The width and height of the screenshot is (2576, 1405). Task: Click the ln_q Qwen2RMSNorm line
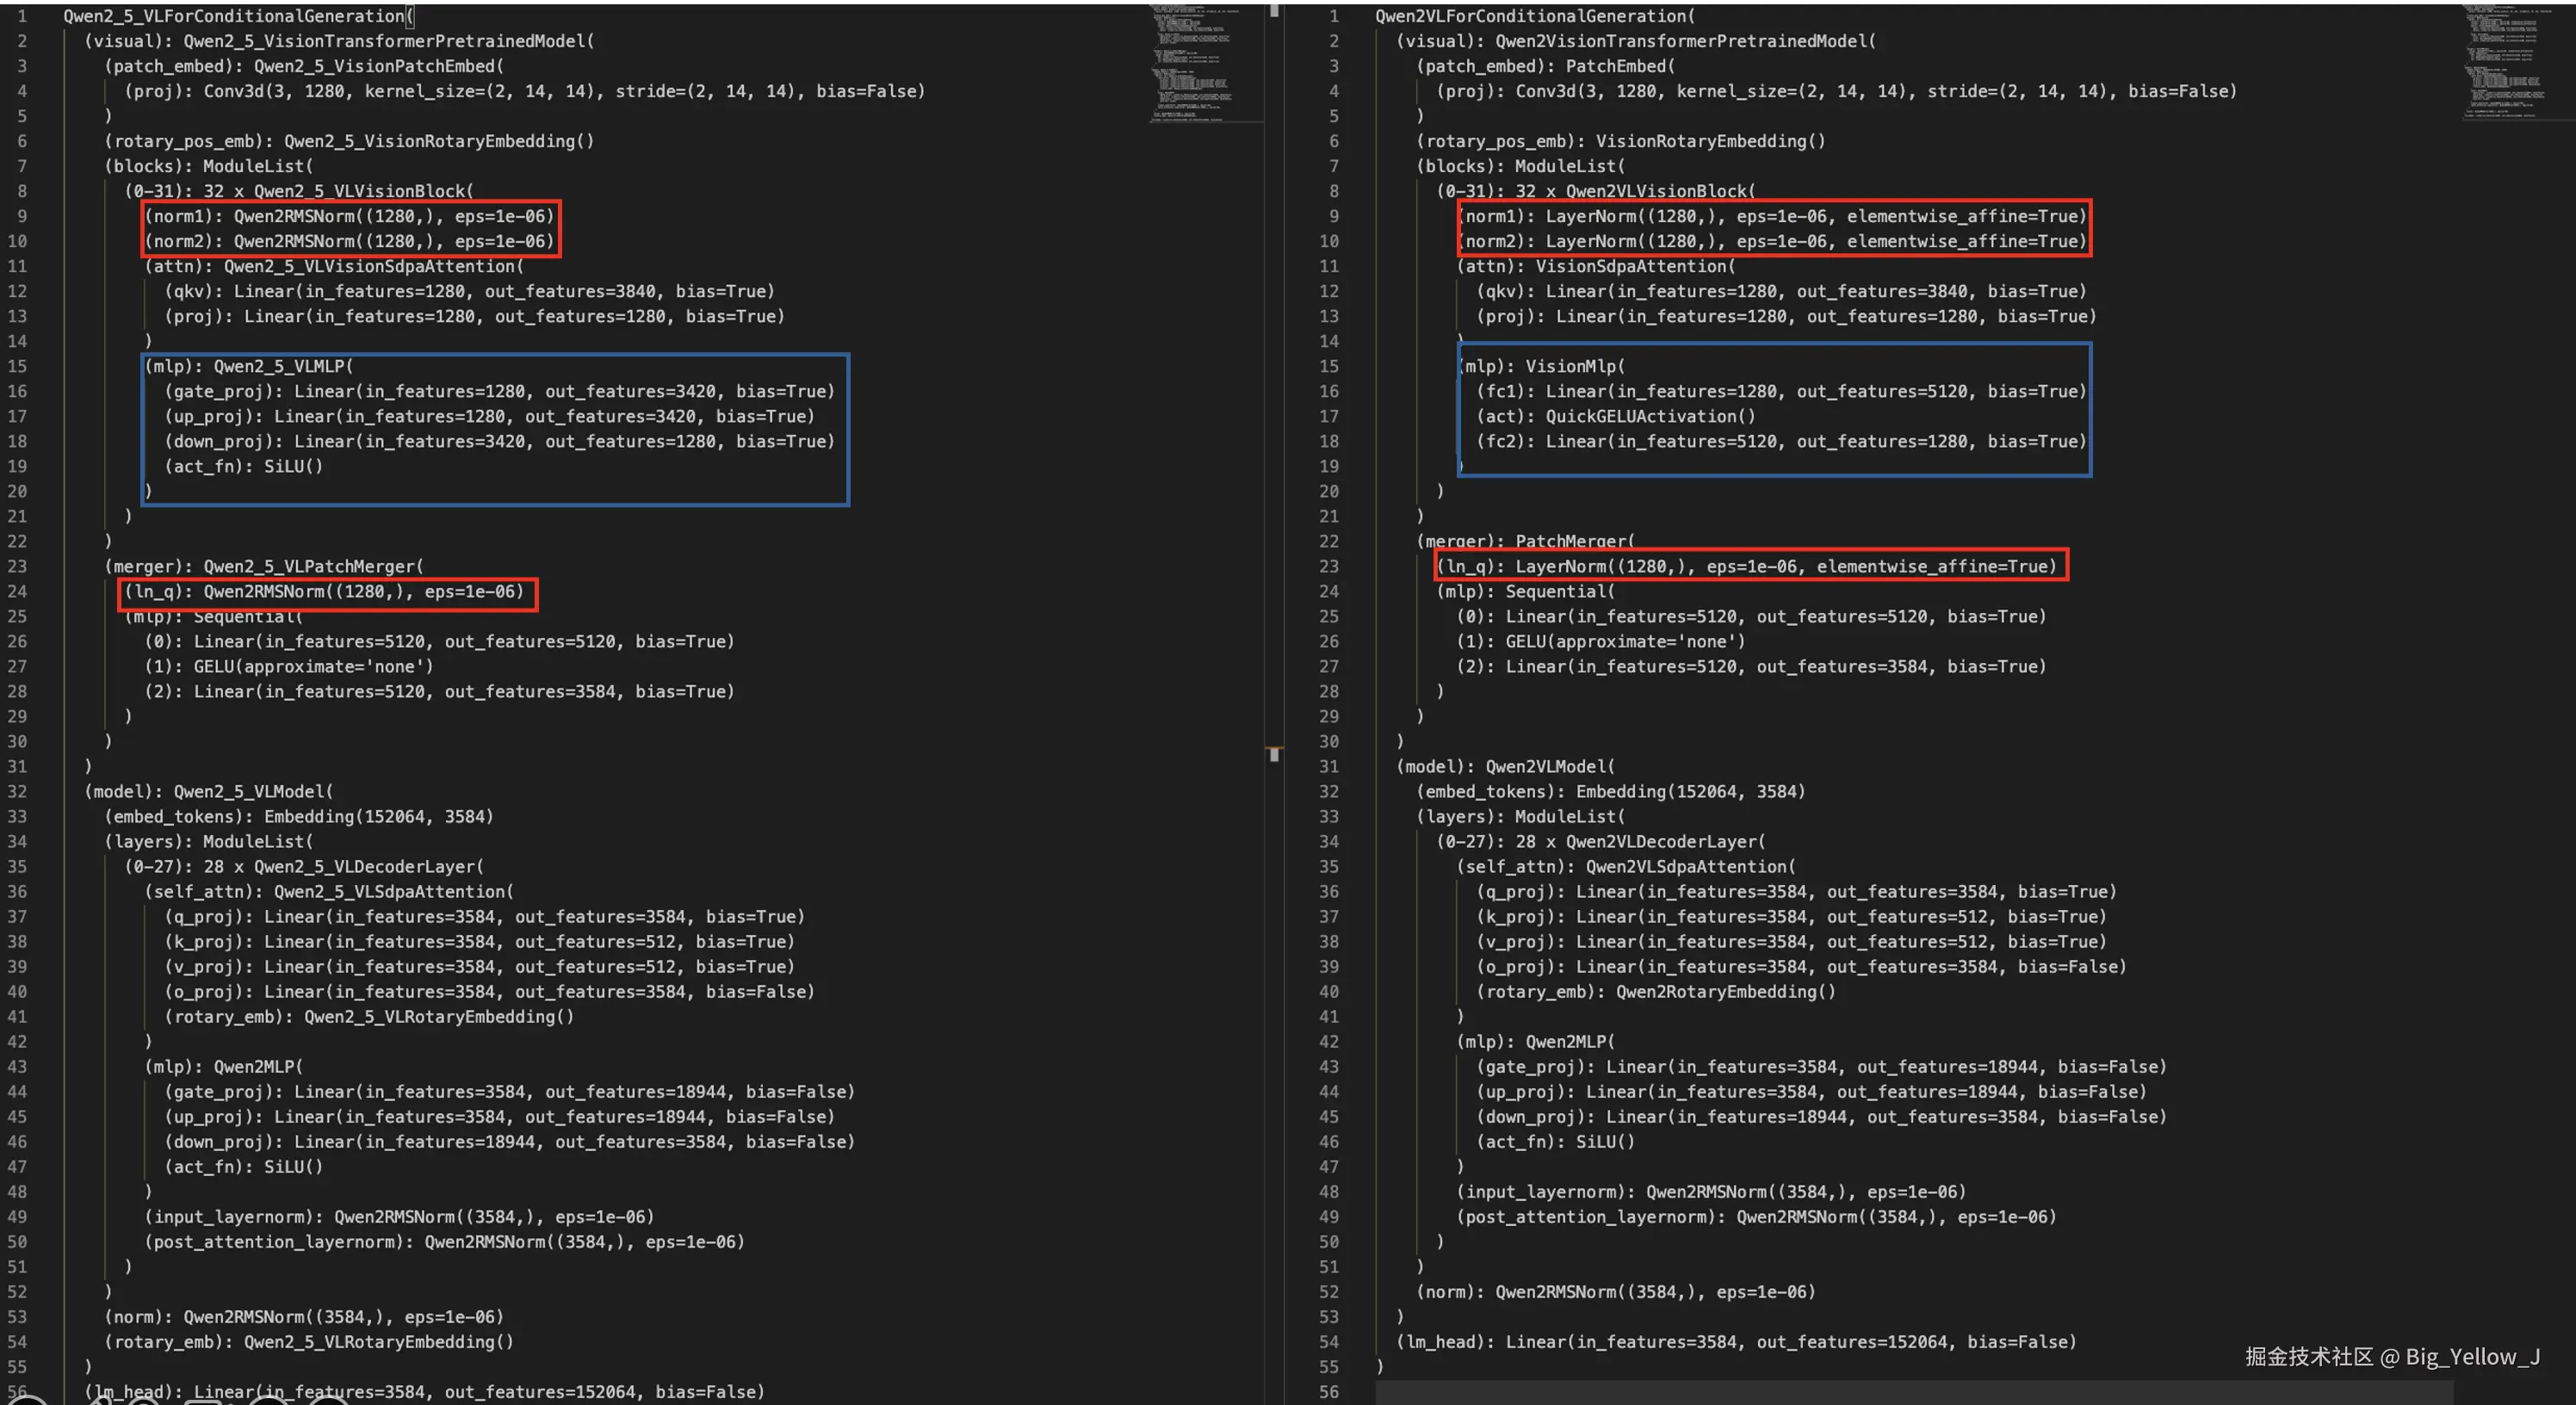[x=324, y=591]
